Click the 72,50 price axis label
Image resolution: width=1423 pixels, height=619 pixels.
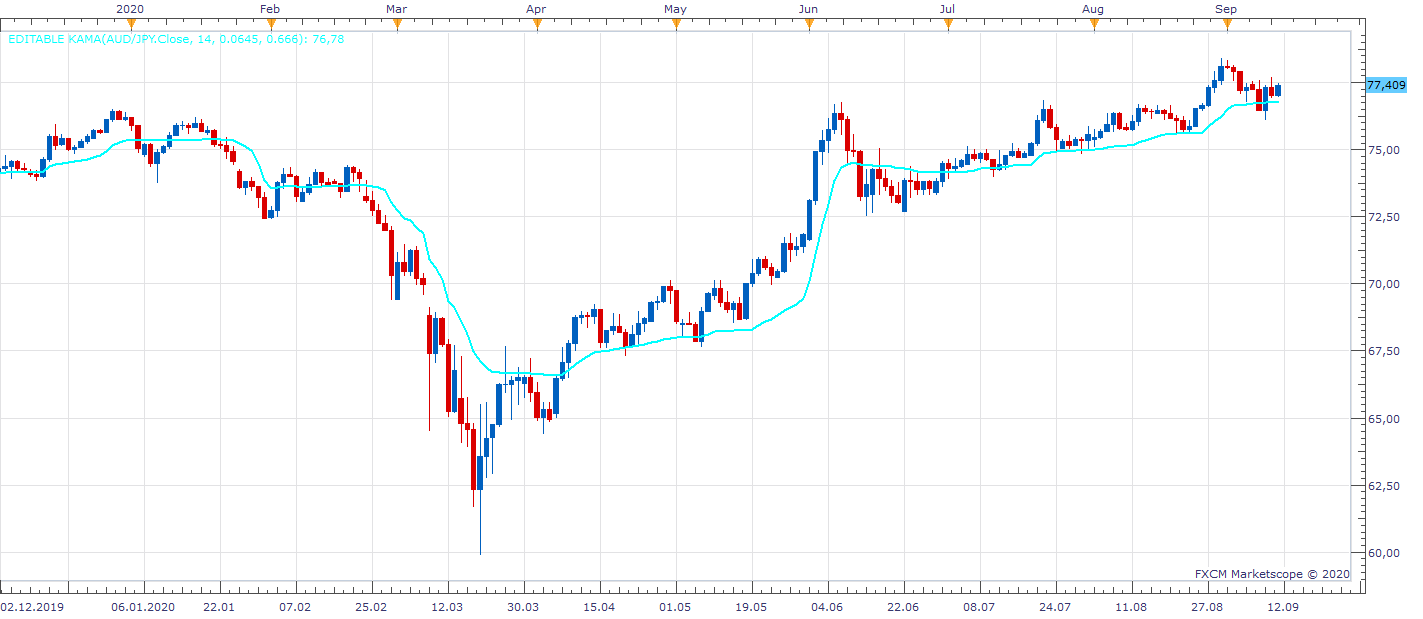[x=1382, y=217]
